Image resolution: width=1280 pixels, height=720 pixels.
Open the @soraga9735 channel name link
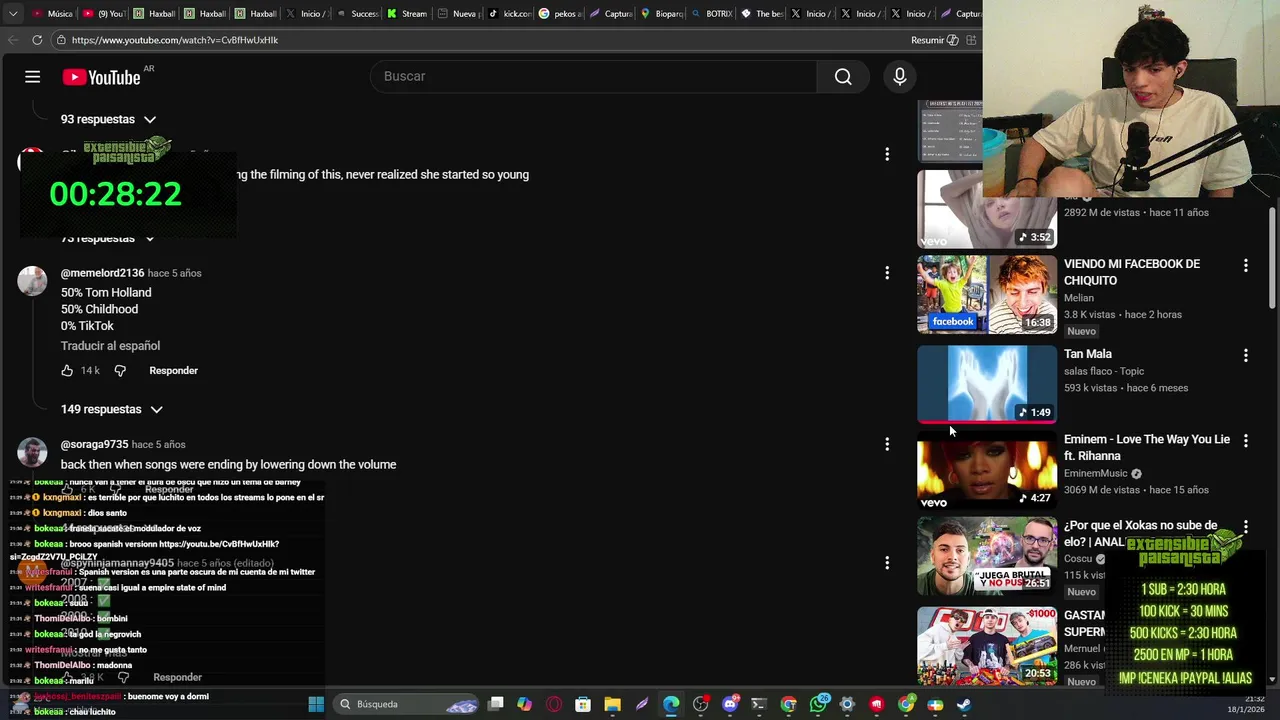[94, 444]
